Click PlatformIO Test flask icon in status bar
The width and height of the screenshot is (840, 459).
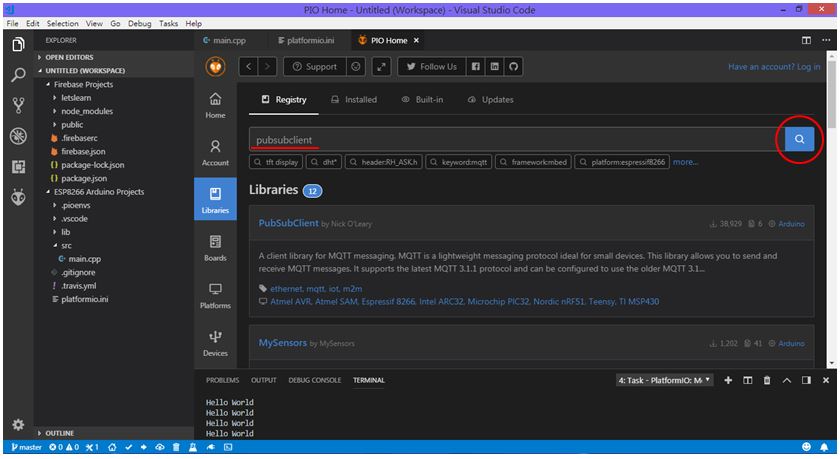coord(193,447)
